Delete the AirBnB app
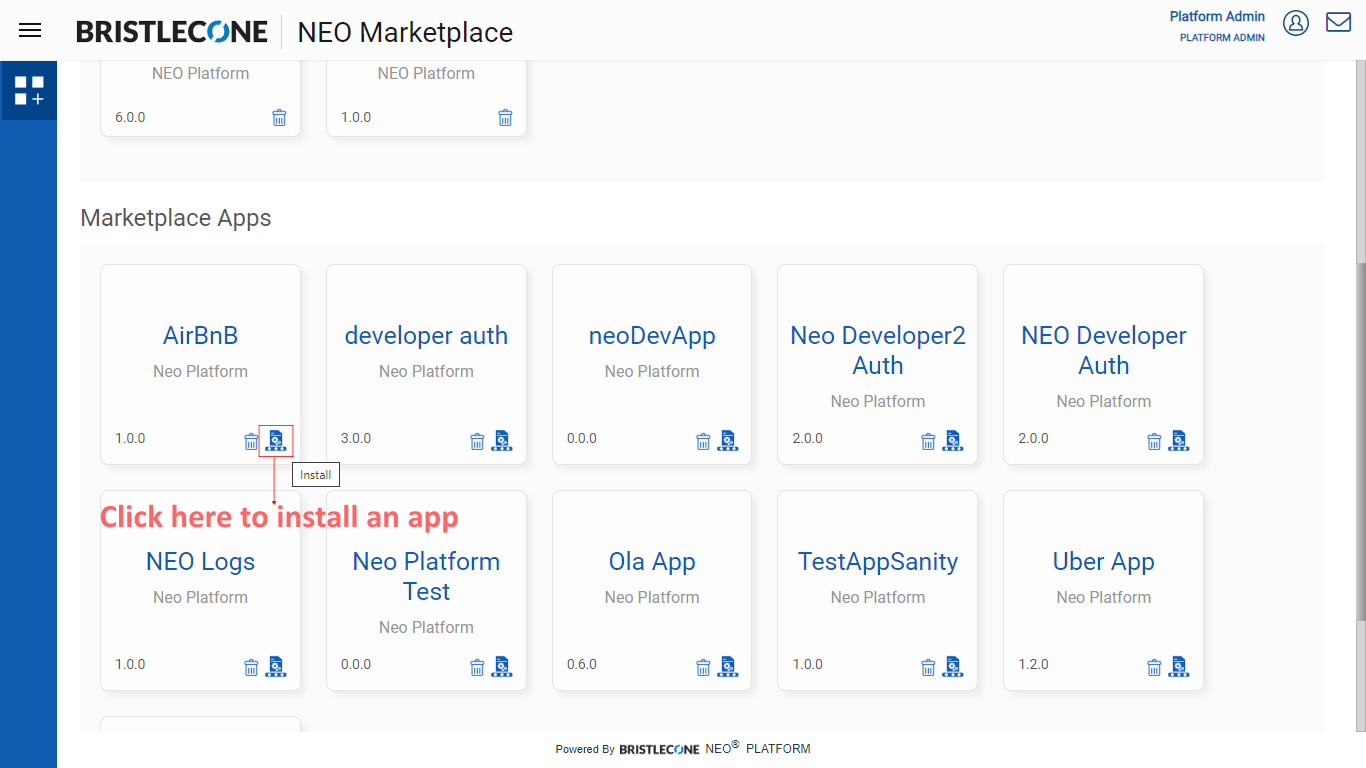This screenshot has width=1366, height=768. pos(251,441)
